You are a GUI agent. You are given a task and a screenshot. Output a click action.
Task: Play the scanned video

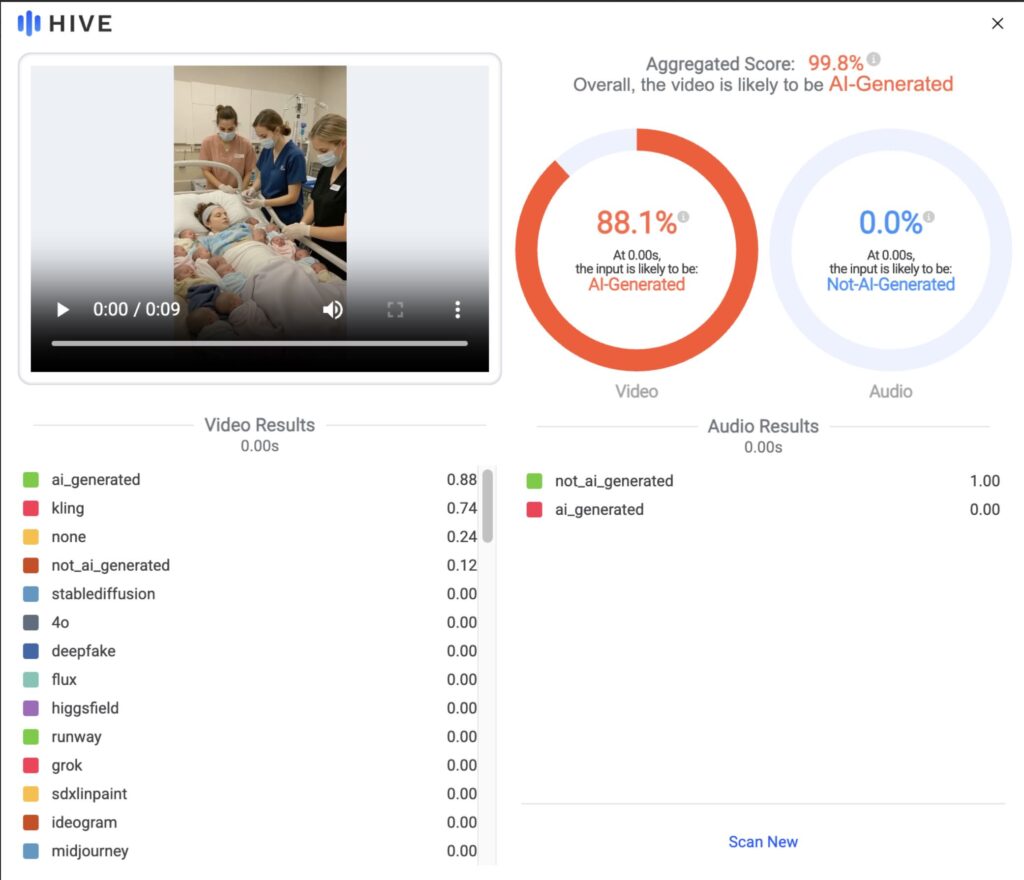[x=63, y=309]
